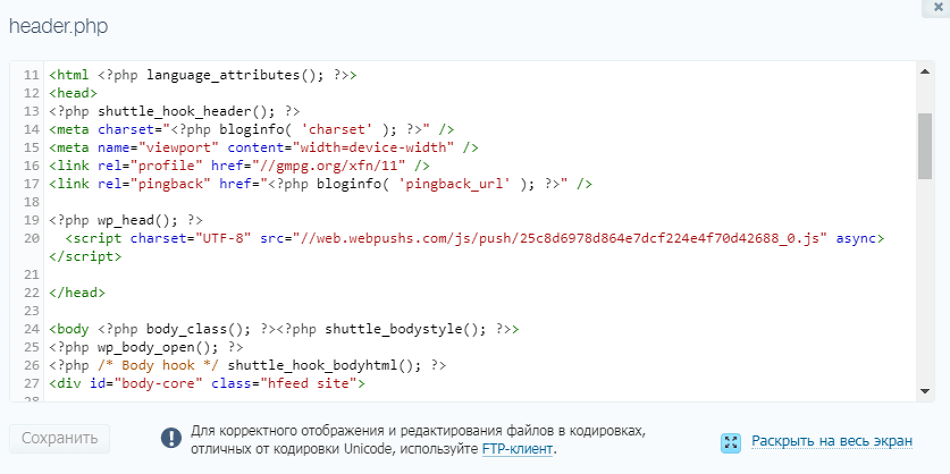The width and height of the screenshot is (950, 474).
Task: Click the fullscreen expand icon
Action: (731, 443)
